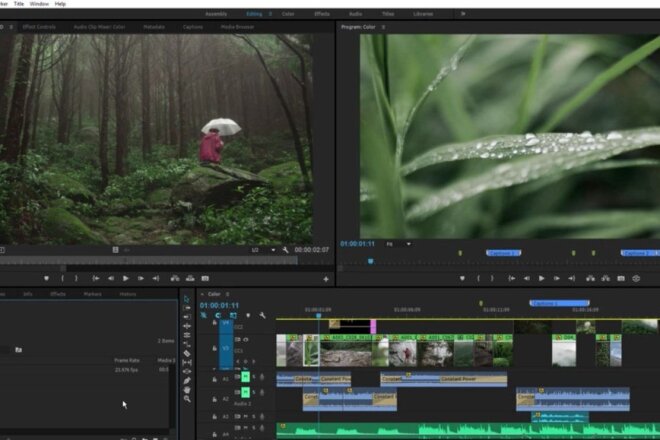Open Source monitor button editor plus

point(326,279)
